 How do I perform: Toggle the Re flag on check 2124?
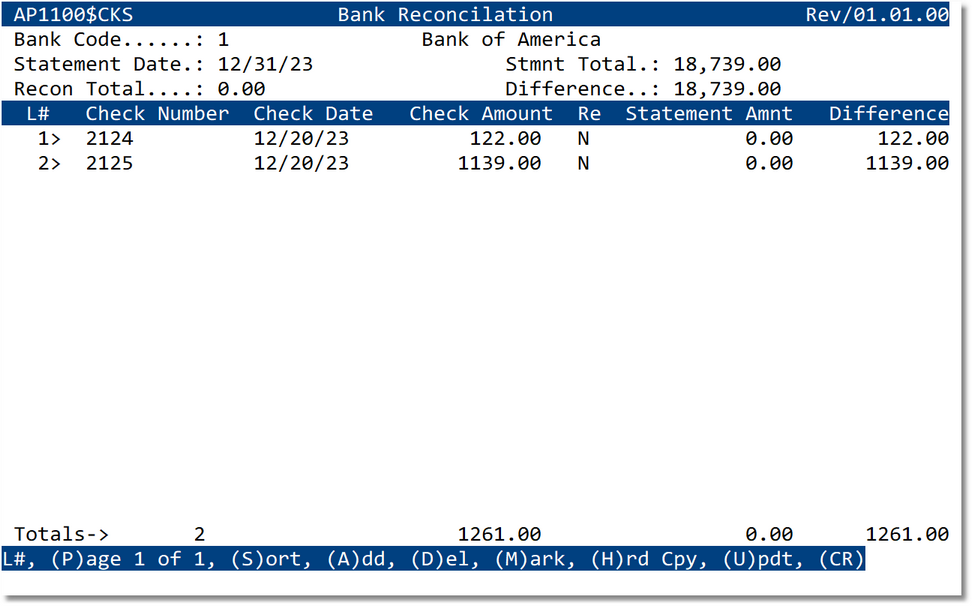[584, 138]
